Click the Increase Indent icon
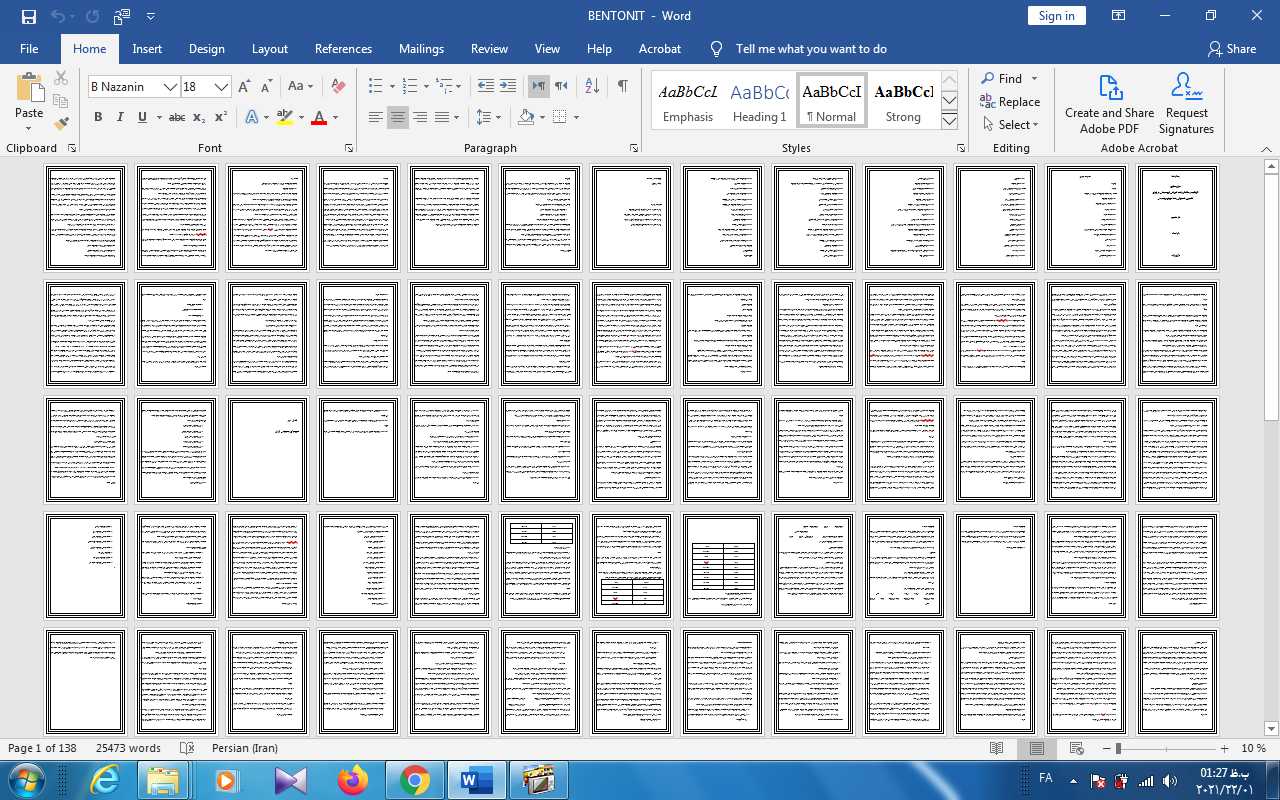The image size is (1280, 800). click(508, 87)
